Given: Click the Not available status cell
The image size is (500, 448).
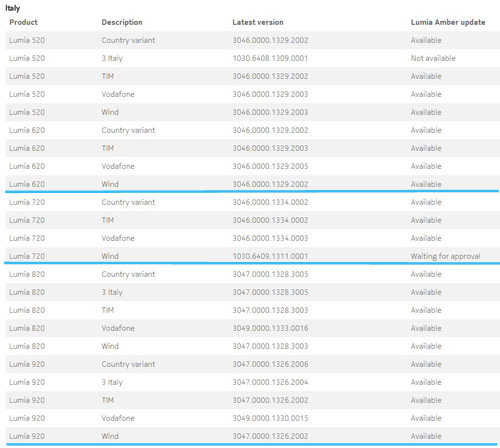Looking at the screenshot, I should click(x=433, y=58).
